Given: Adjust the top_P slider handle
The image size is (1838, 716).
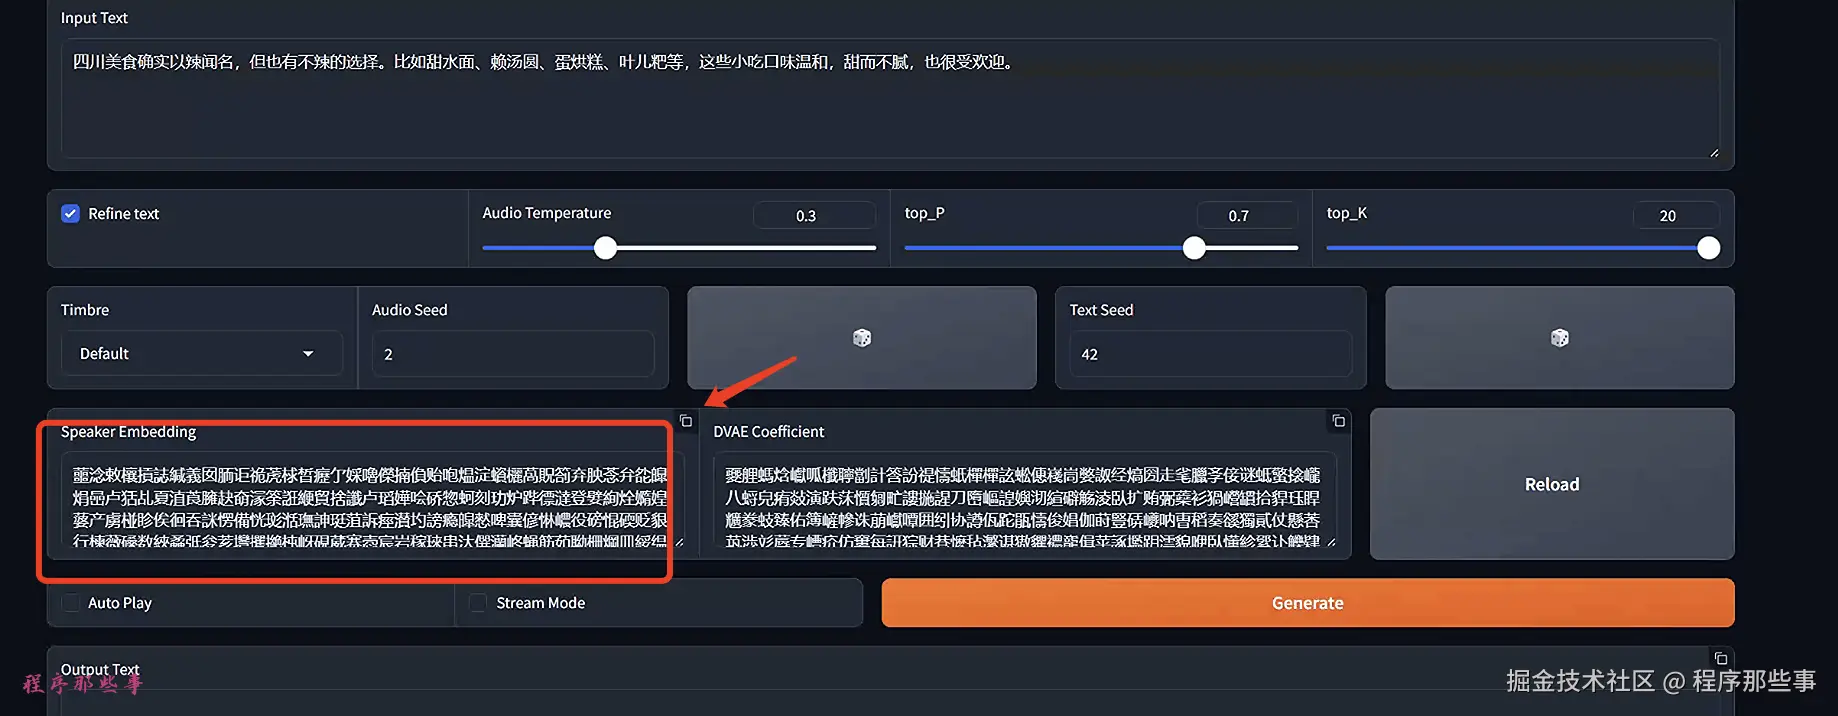Looking at the screenshot, I should point(1194,248).
